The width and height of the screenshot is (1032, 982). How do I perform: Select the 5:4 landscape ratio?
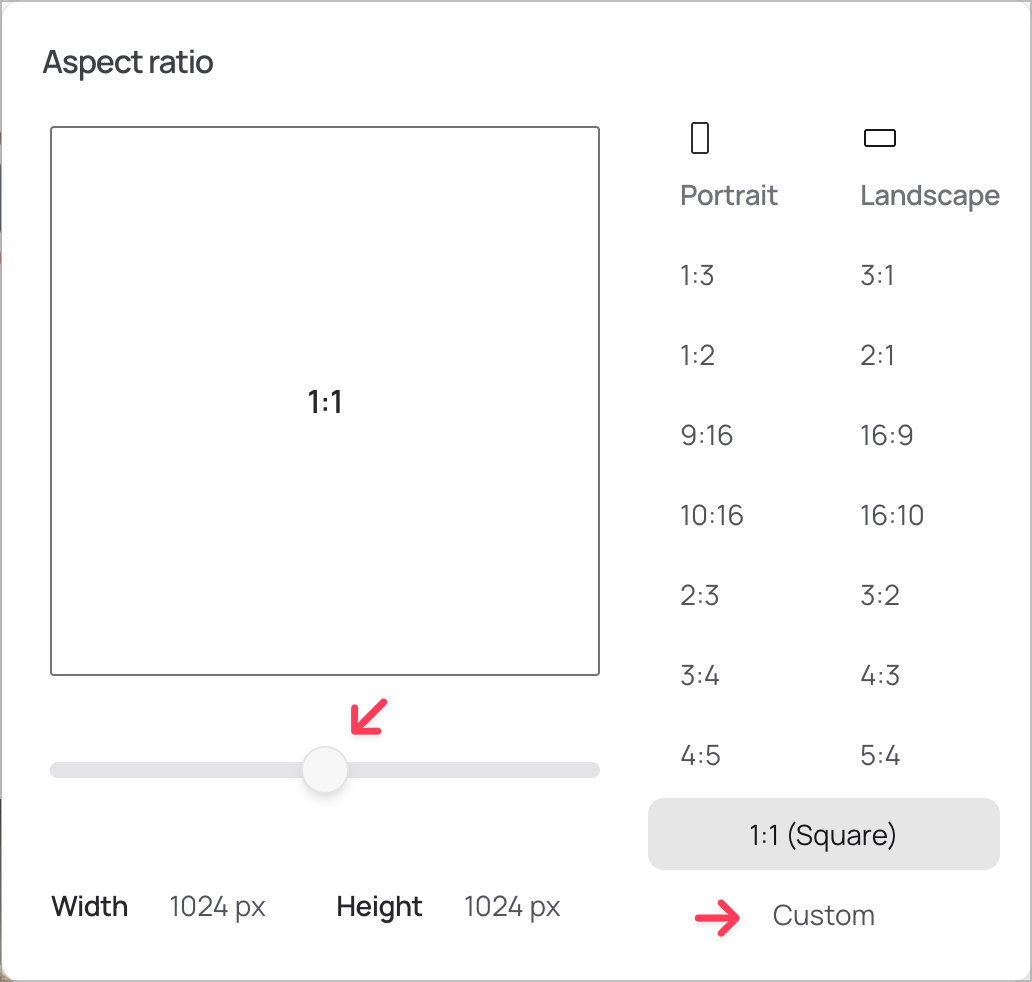(880, 755)
